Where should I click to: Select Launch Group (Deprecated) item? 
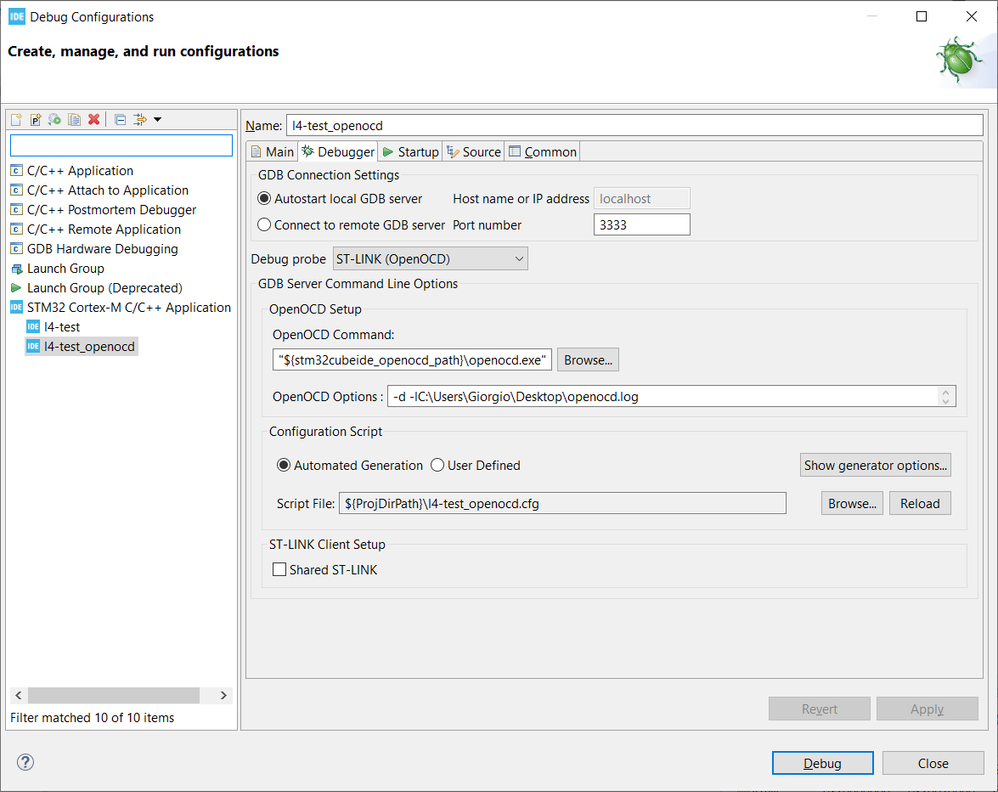[97, 288]
